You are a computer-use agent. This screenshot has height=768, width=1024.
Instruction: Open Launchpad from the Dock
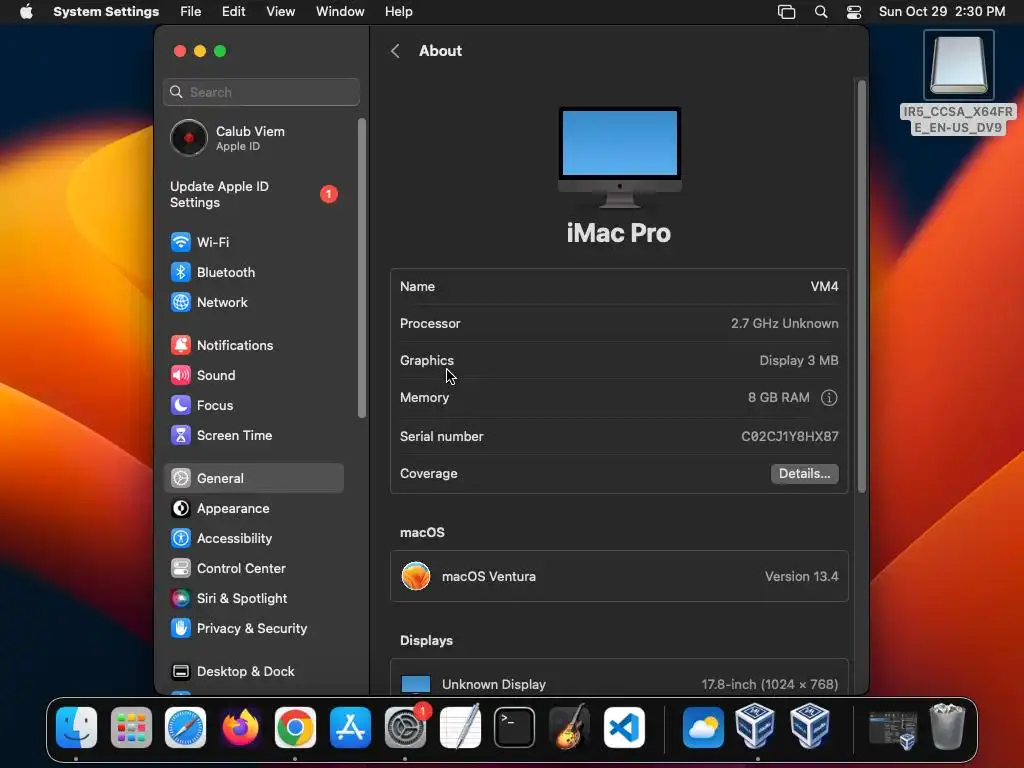tap(131, 728)
